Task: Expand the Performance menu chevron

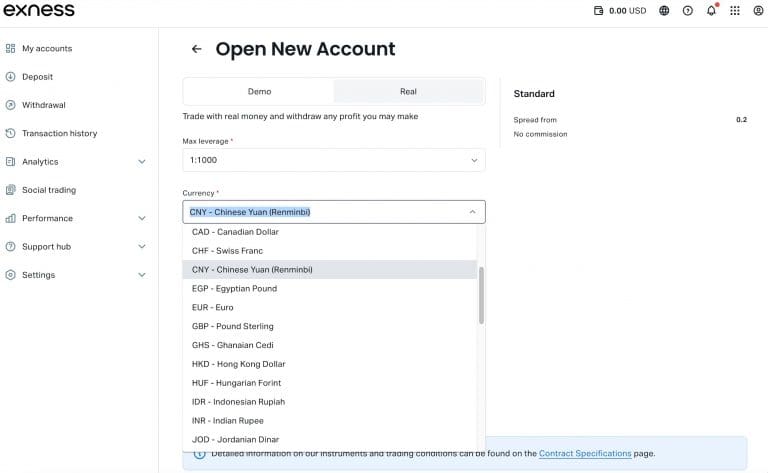Action: [x=142, y=218]
